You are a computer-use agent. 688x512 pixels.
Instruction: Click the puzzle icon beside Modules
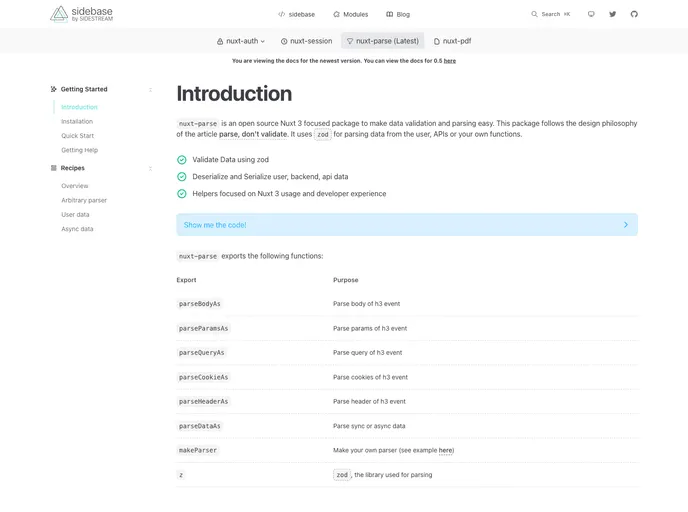[x=336, y=14]
